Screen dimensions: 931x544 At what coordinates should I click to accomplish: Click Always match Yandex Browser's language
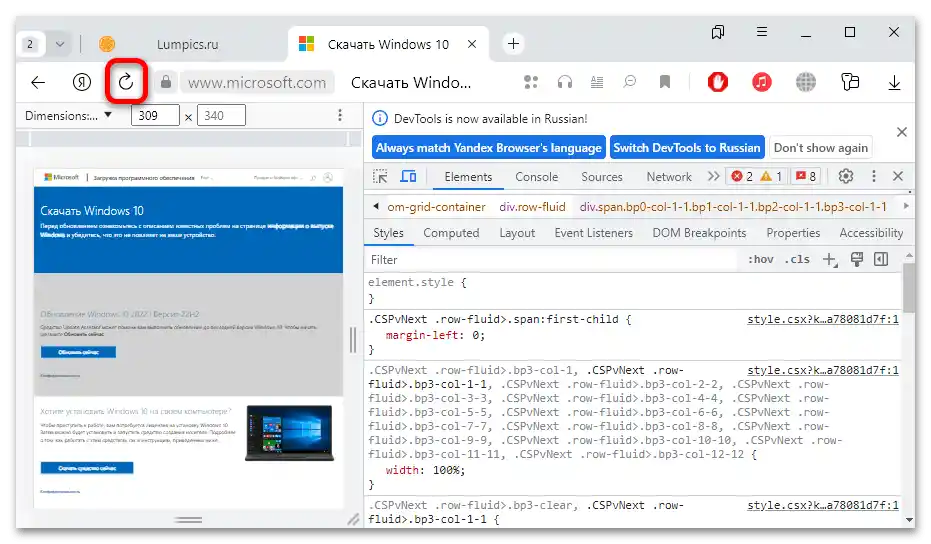pyautogui.click(x=489, y=148)
